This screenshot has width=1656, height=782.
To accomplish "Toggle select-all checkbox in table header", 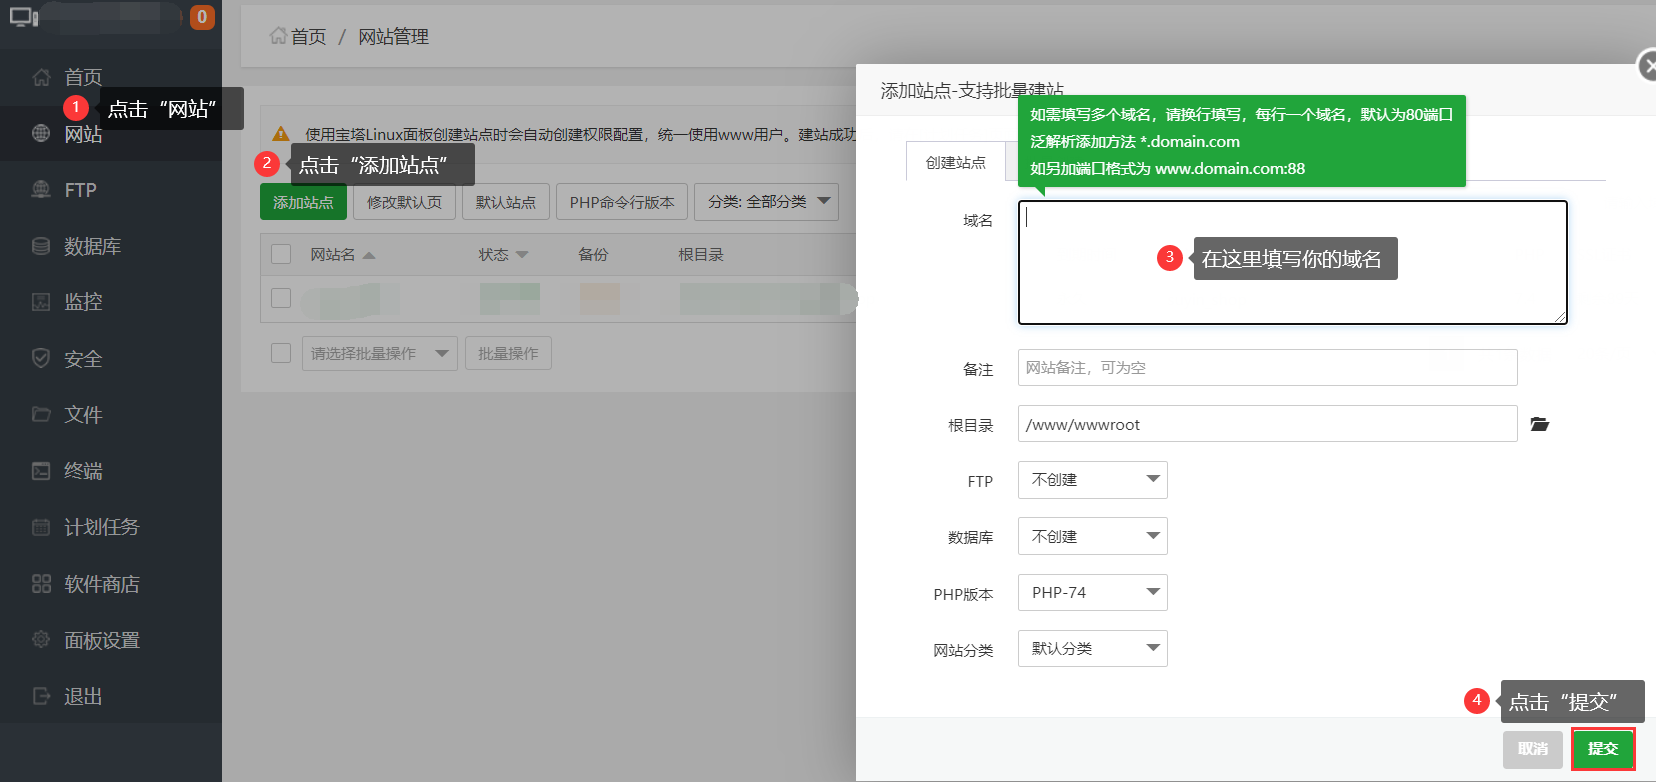I will pos(281,254).
